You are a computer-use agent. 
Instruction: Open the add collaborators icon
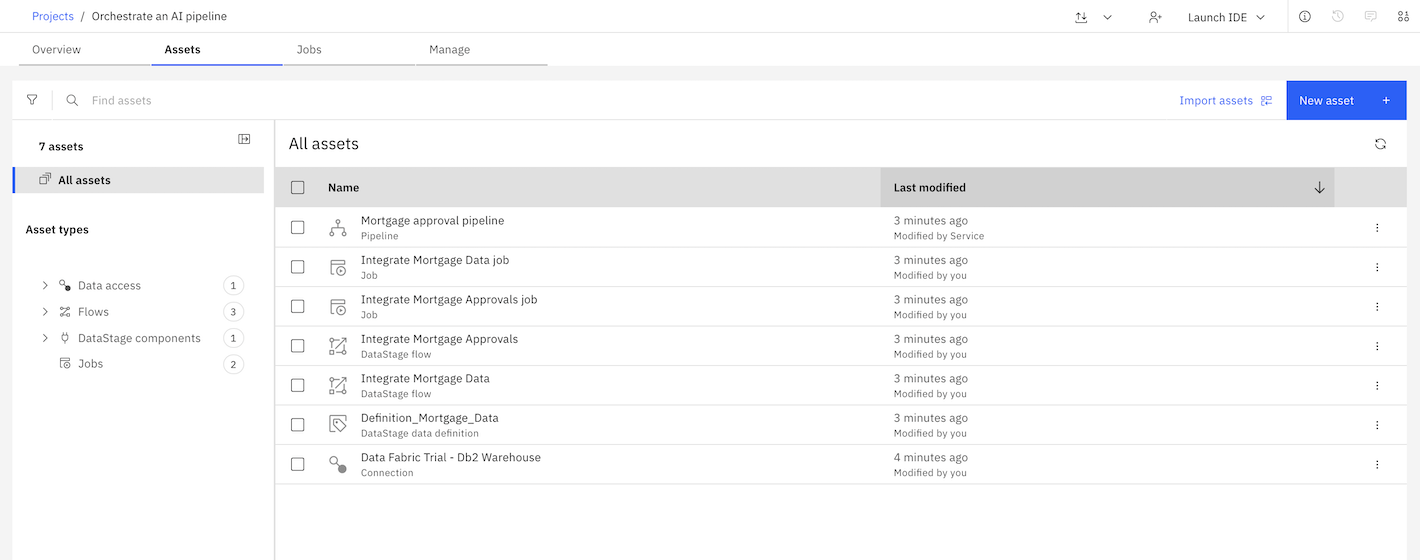(1155, 17)
